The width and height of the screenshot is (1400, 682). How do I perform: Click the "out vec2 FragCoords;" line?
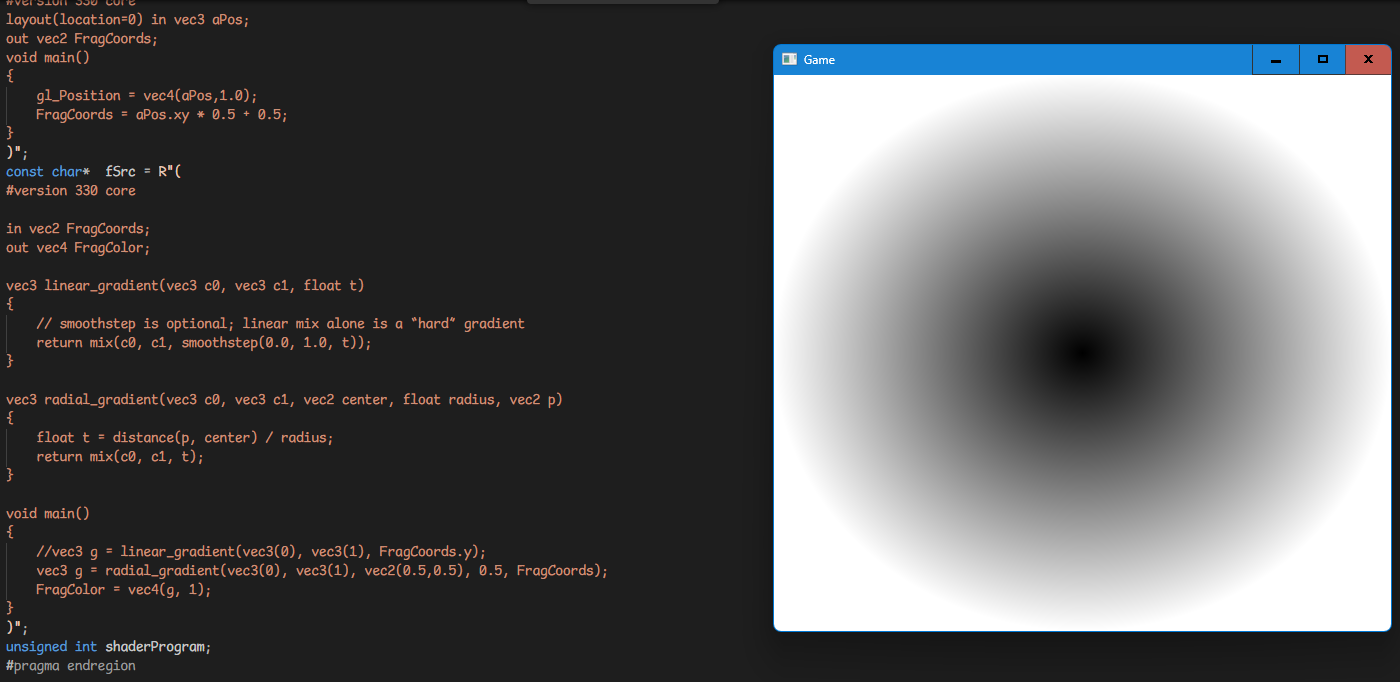pyautogui.click(x=82, y=39)
